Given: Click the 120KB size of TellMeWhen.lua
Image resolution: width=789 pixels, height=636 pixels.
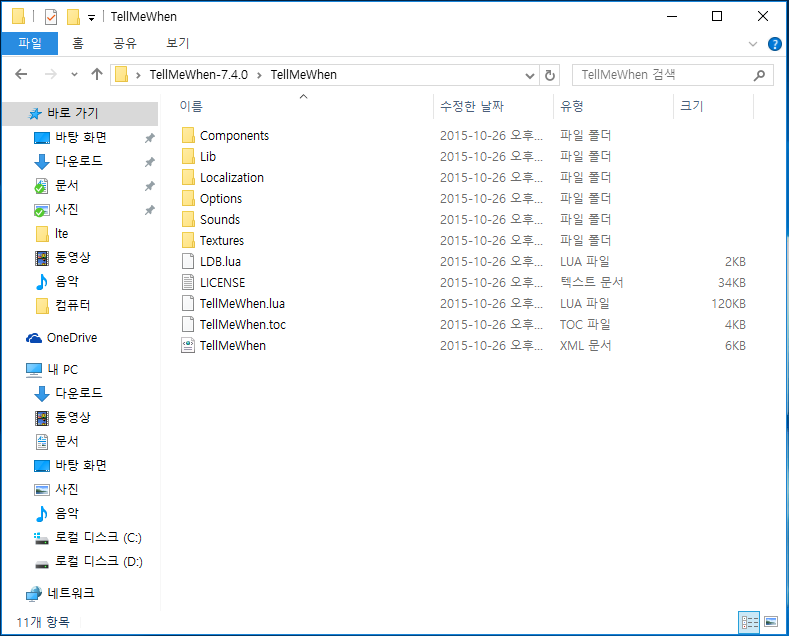Looking at the screenshot, I should (x=728, y=304).
